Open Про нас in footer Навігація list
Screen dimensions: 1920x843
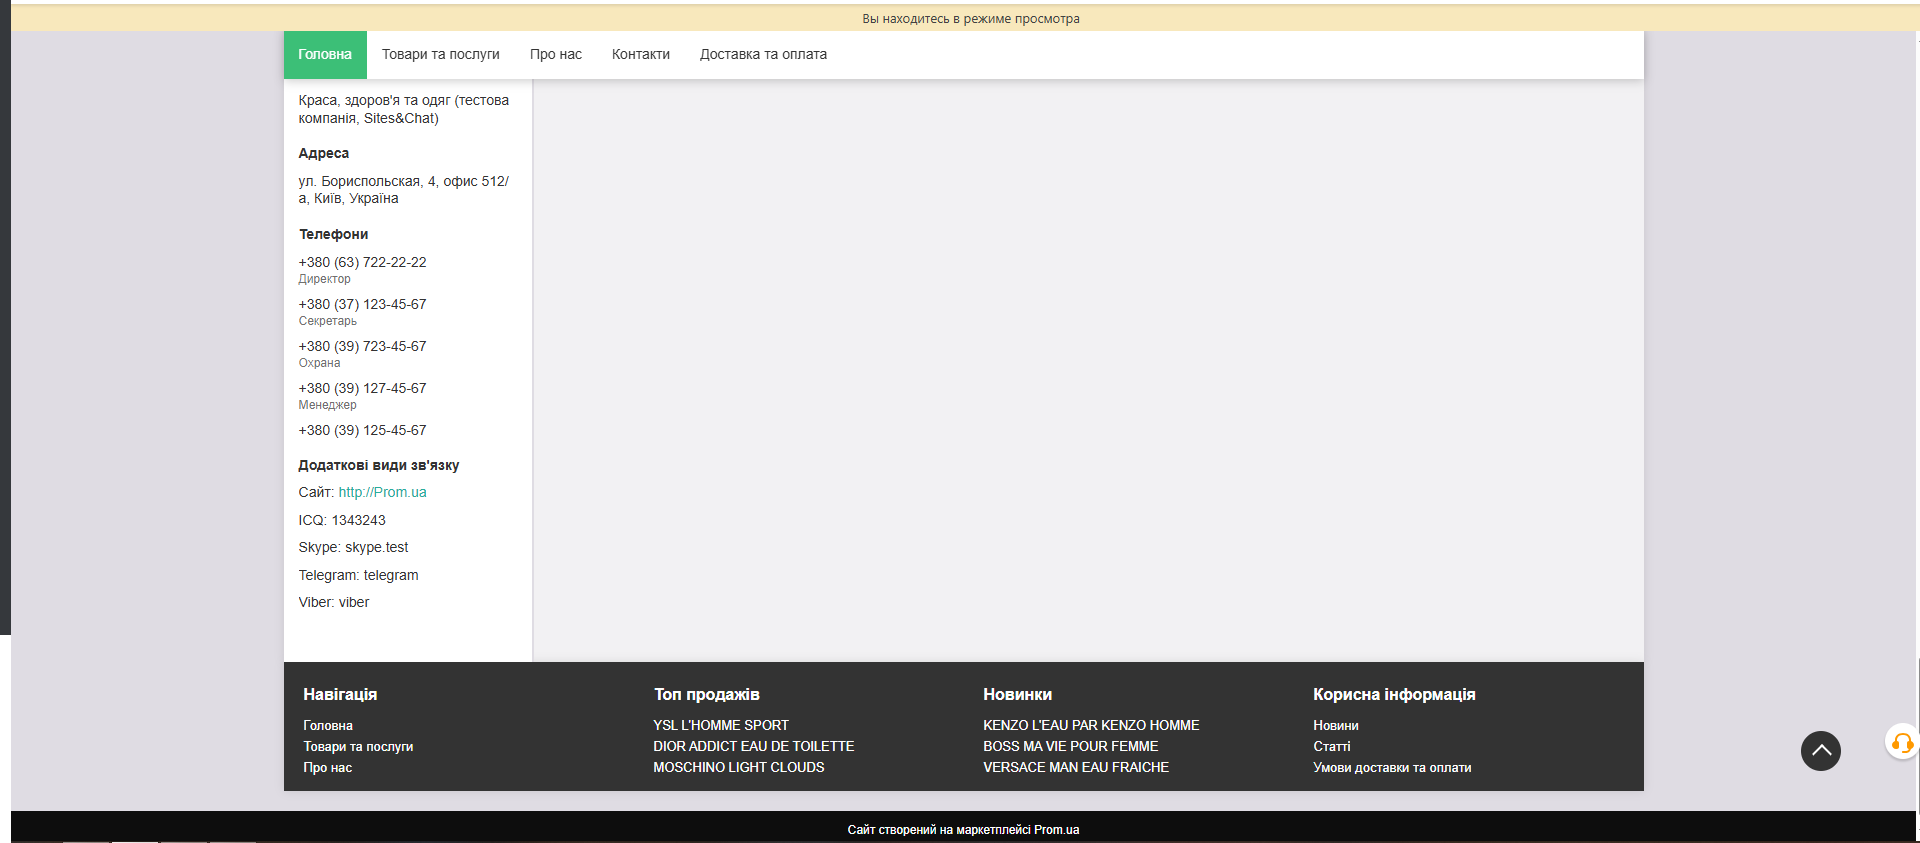pyautogui.click(x=327, y=768)
